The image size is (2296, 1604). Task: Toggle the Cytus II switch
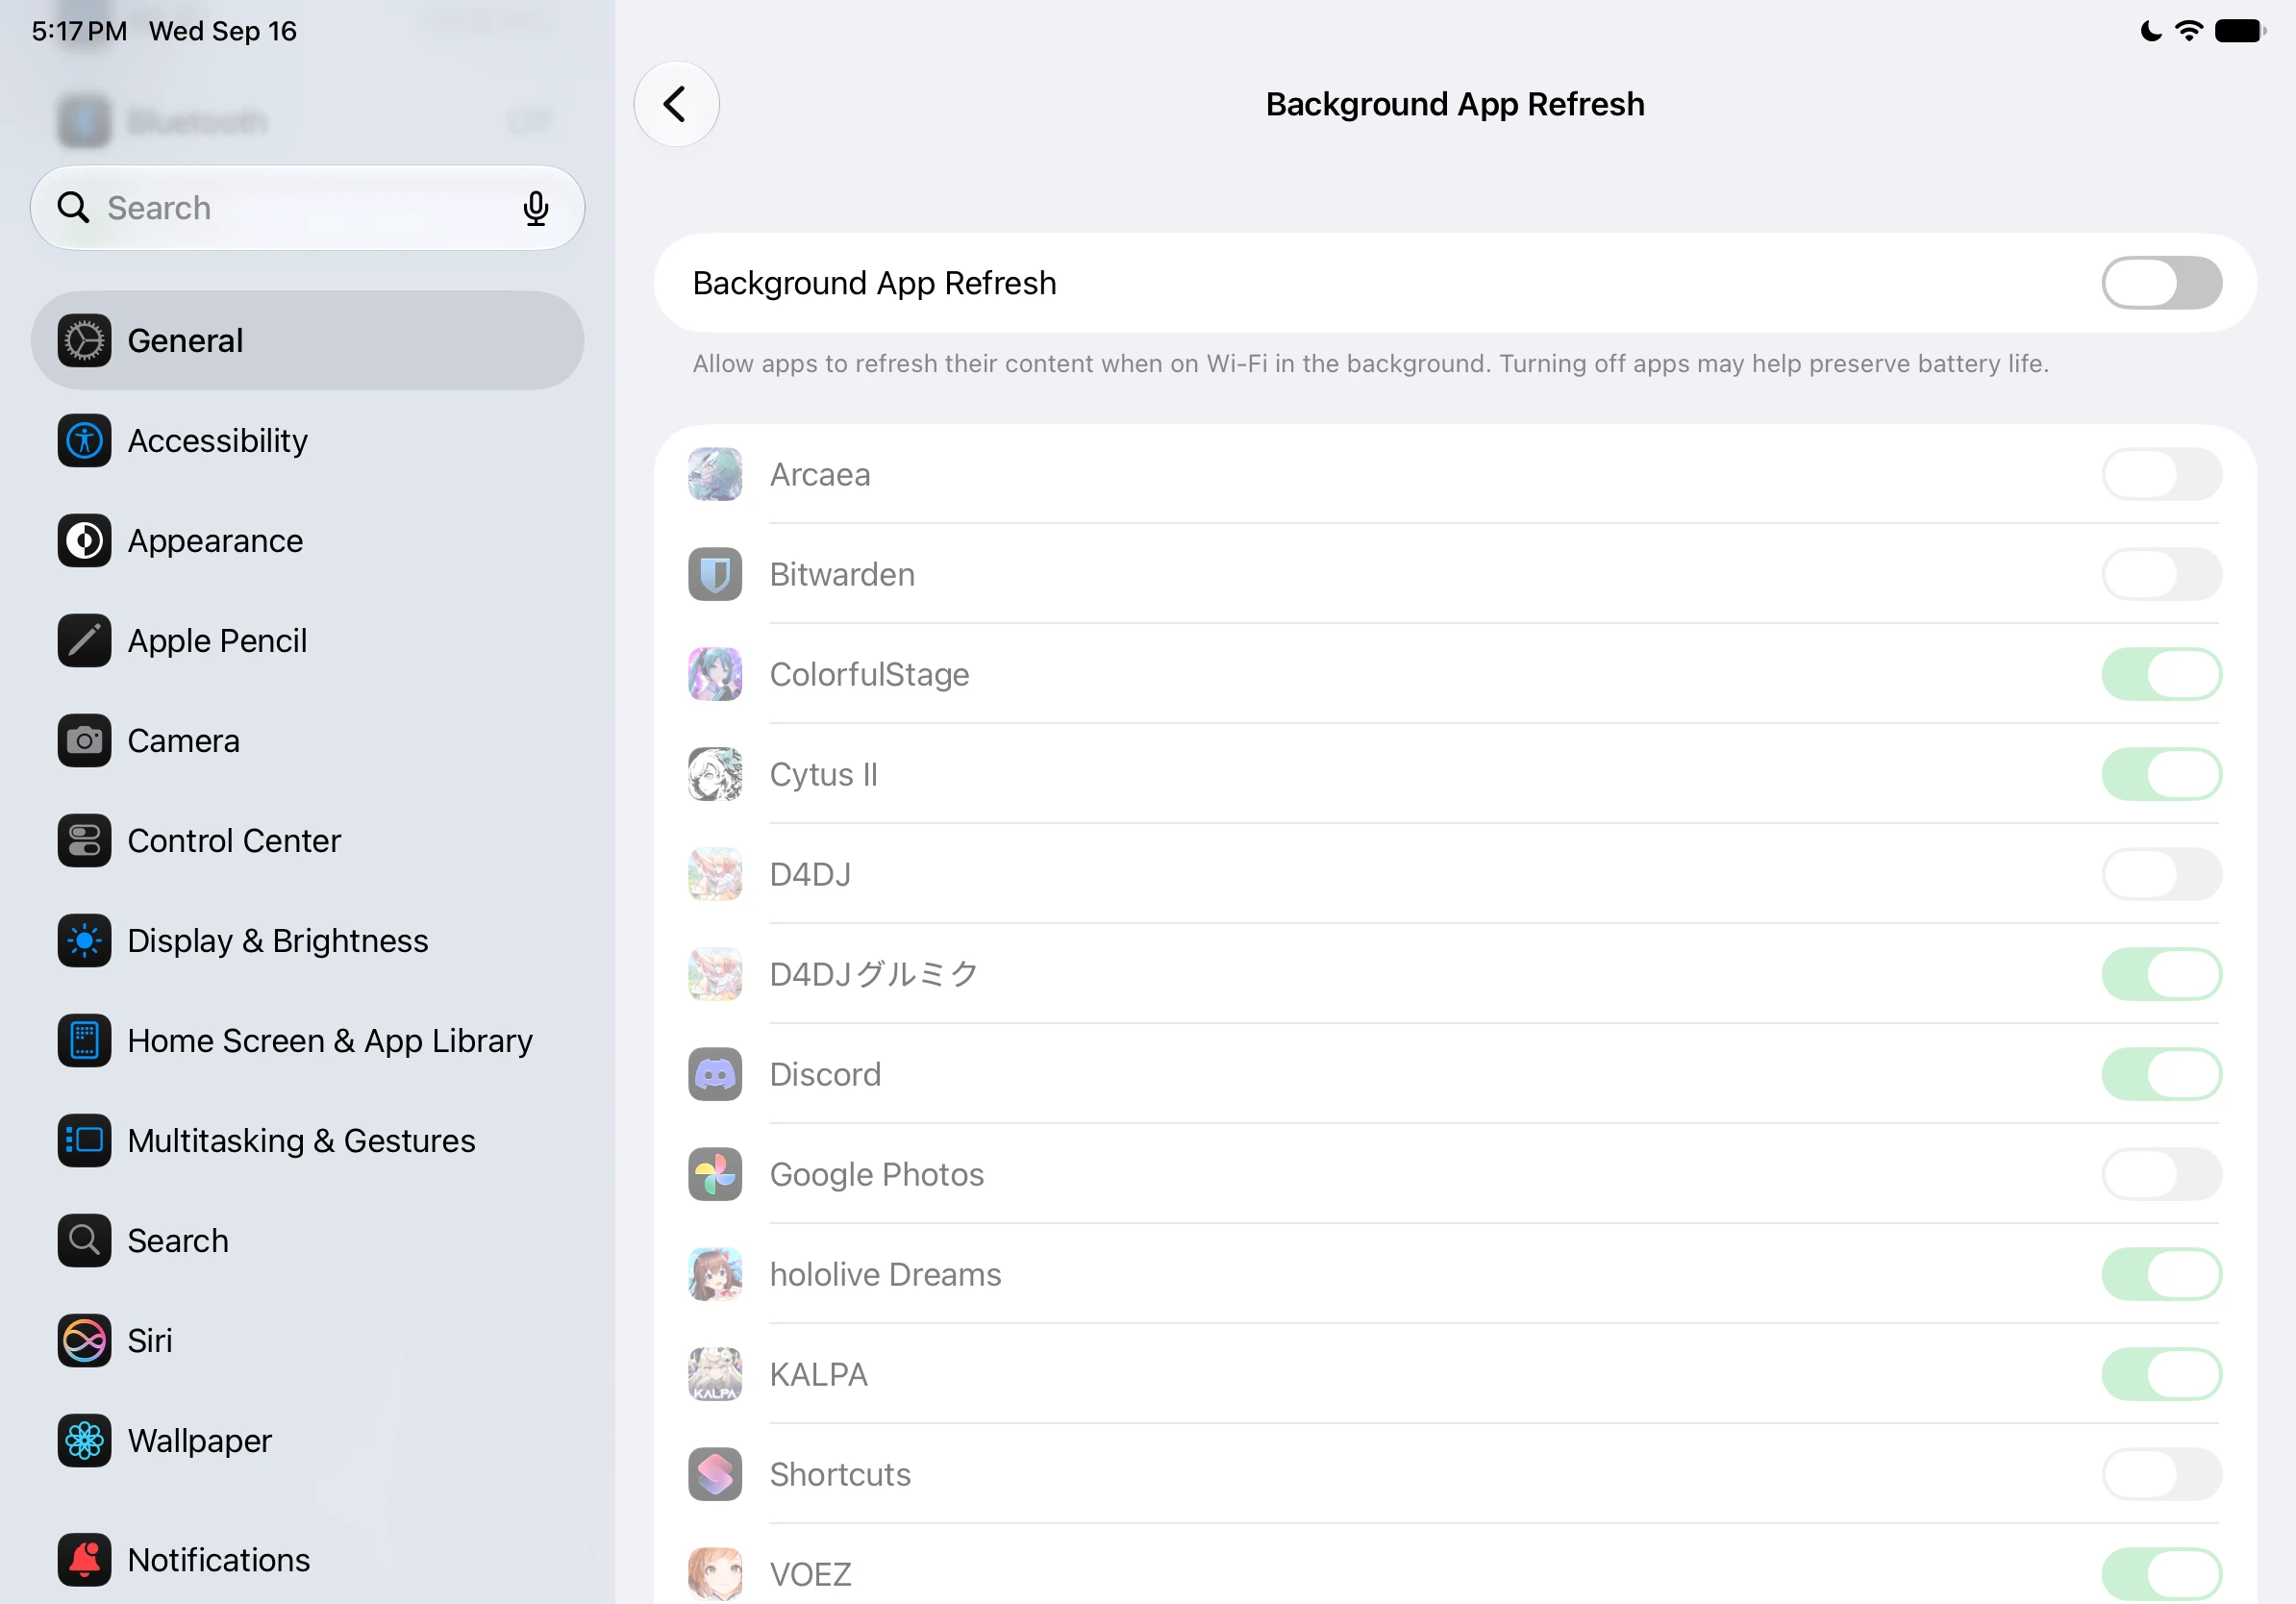click(2161, 774)
